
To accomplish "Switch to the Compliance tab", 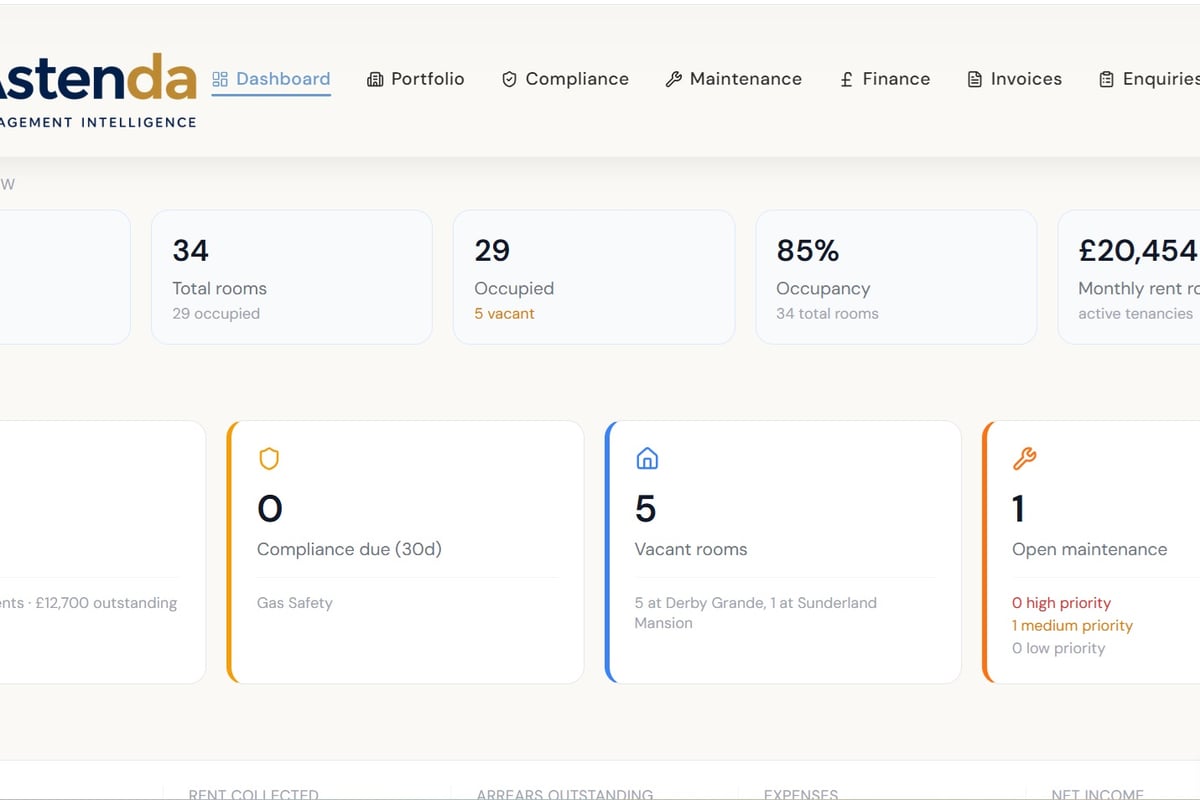I will [565, 79].
